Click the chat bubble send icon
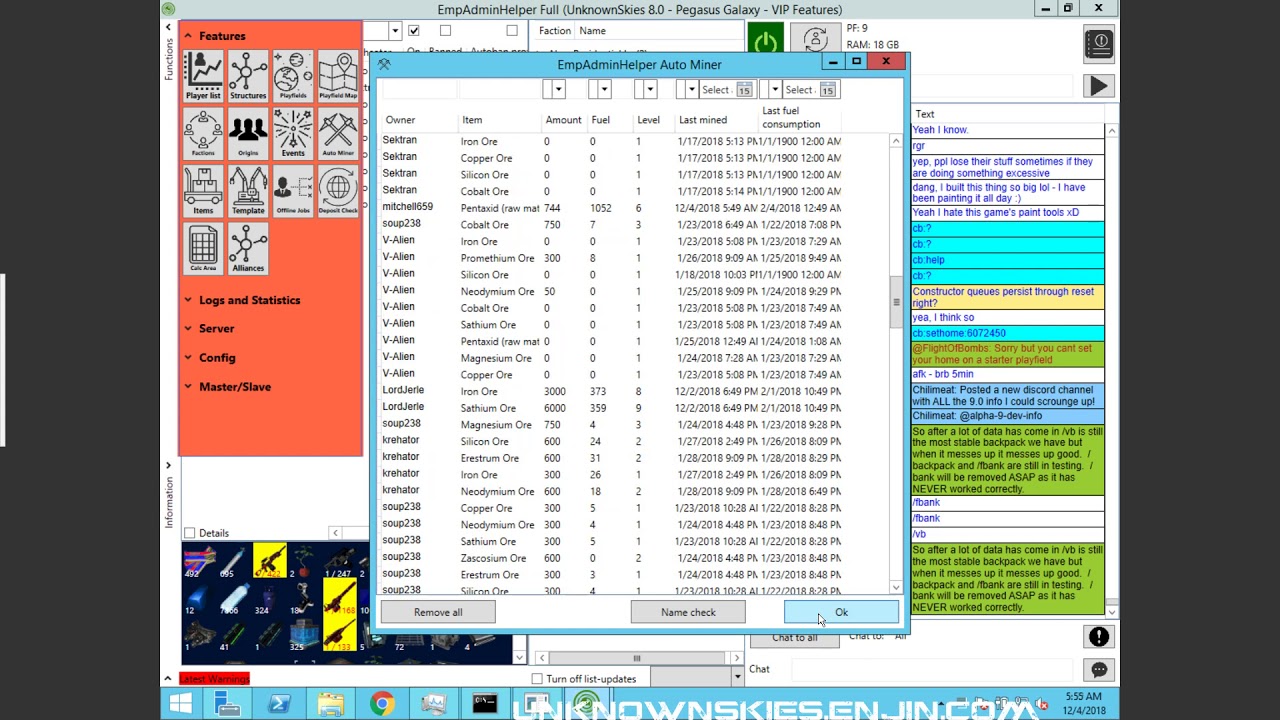The width and height of the screenshot is (1280, 720). [x=1099, y=670]
